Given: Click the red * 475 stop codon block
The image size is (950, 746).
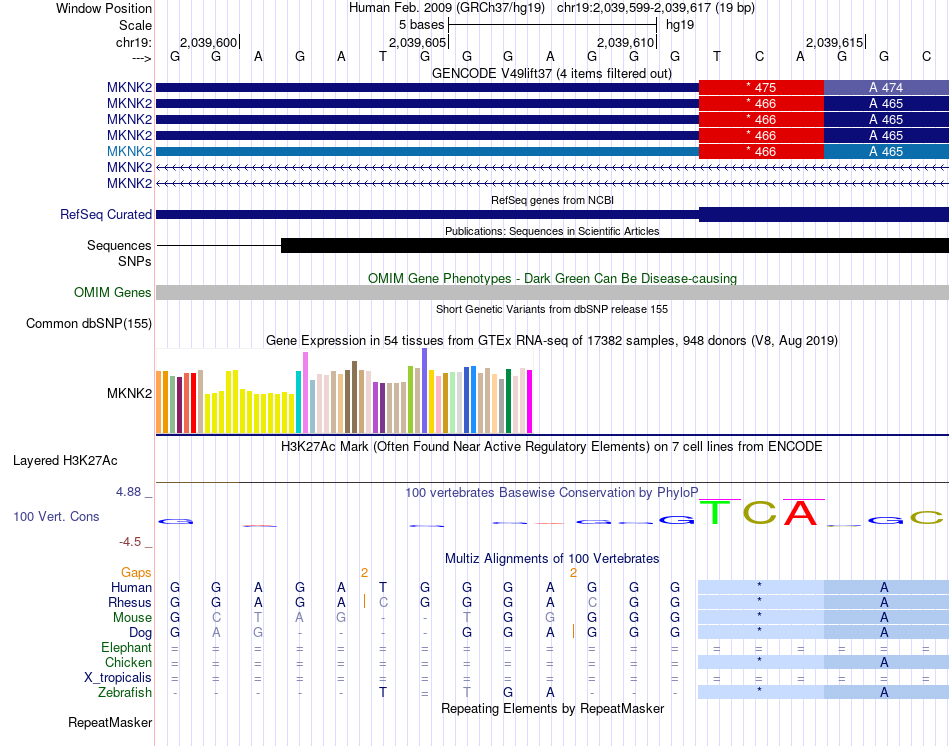Looking at the screenshot, I should [761, 87].
